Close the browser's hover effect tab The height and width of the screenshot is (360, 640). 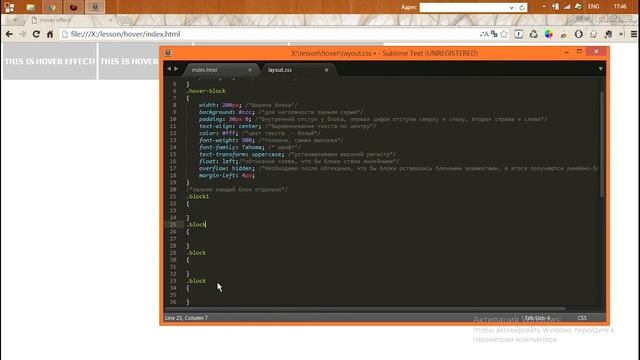coord(110,20)
